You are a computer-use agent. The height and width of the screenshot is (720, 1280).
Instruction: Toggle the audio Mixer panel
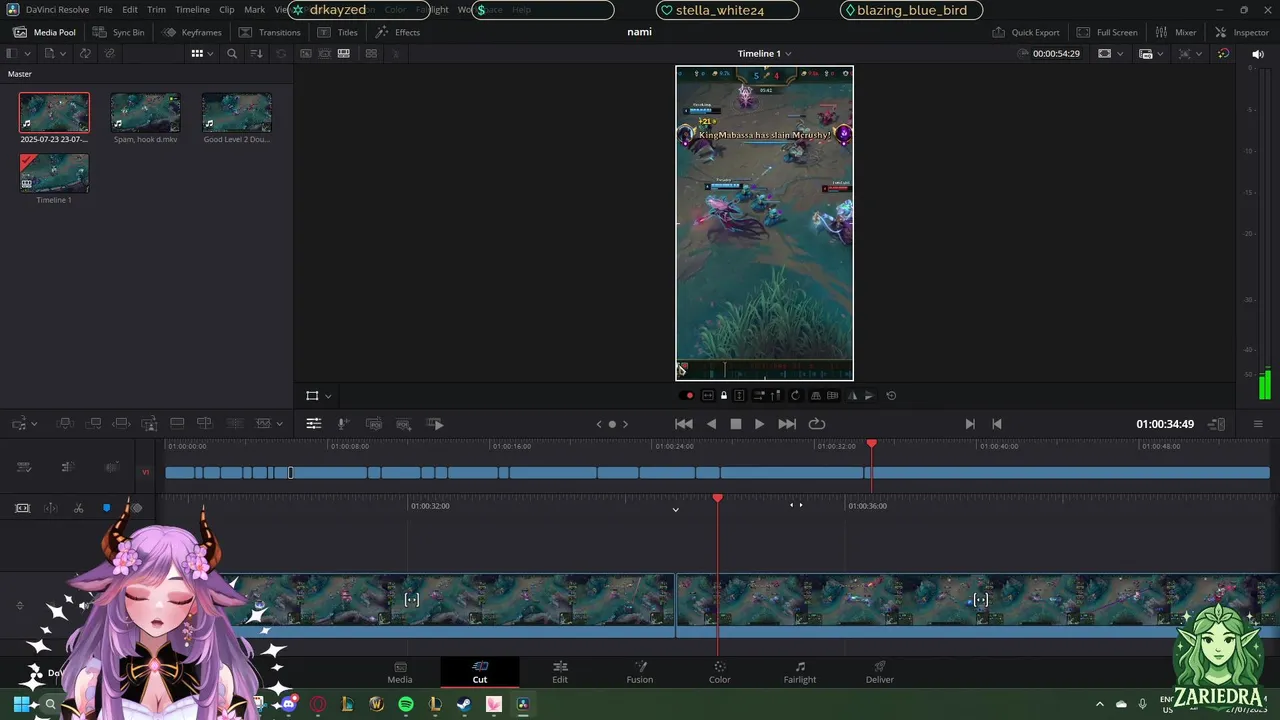pyautogui.click(x=1175, y=32)
